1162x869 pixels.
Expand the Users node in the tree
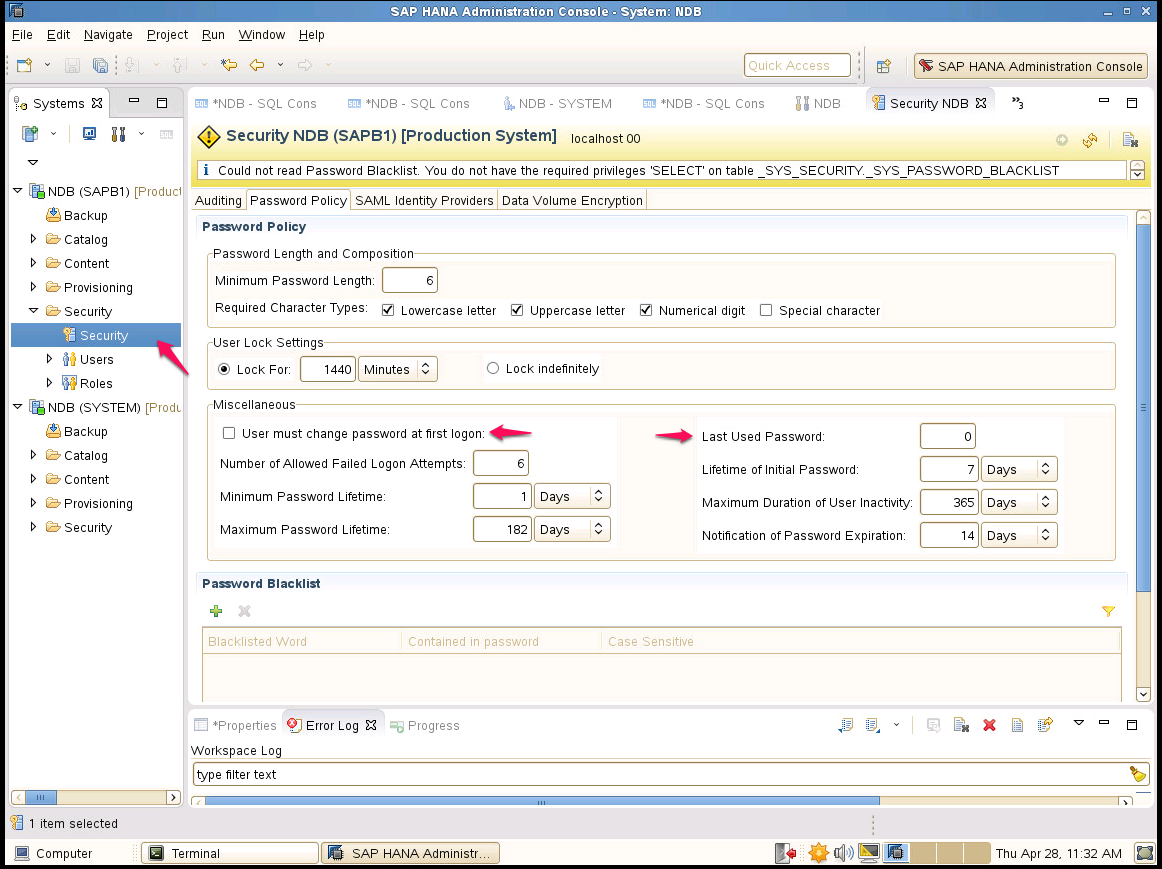[x=50, y=359]
